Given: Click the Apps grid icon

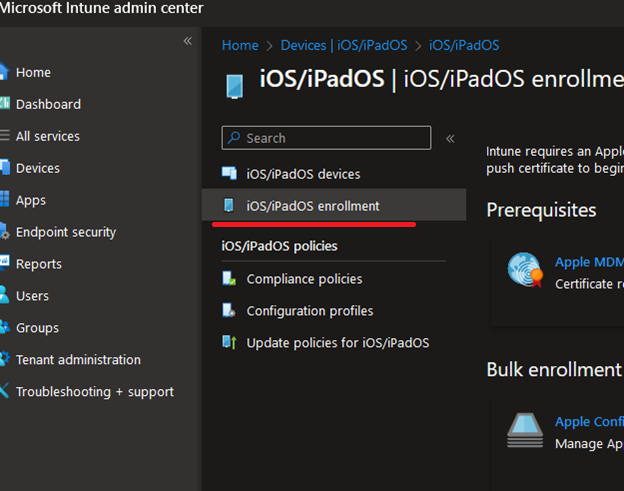Looking at the screenshot, I should [x=4, y=199].
